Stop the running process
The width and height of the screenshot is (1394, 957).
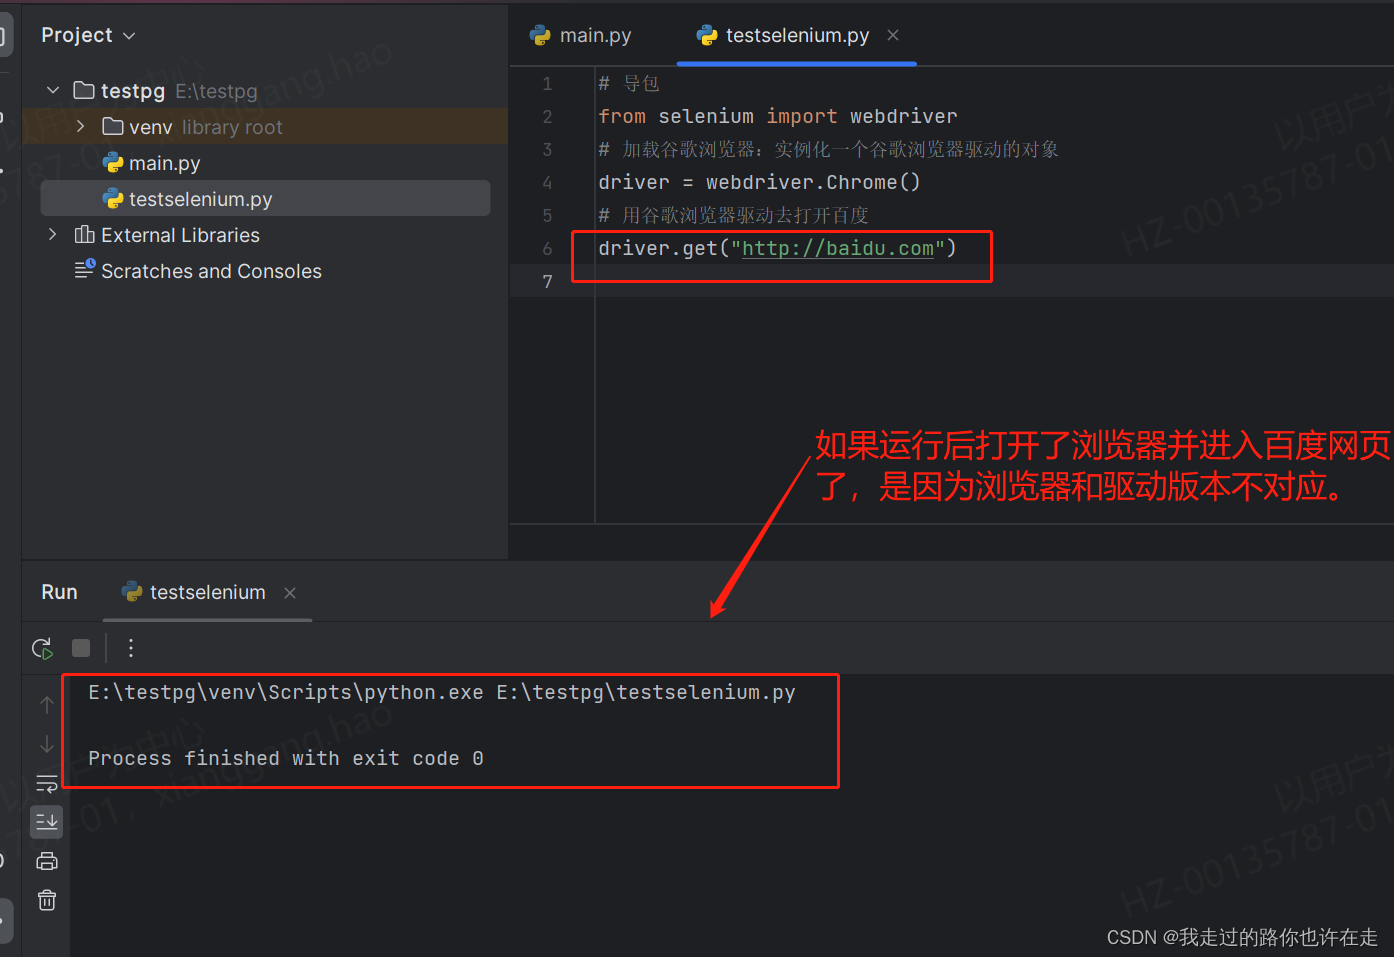tap(81, 648)
